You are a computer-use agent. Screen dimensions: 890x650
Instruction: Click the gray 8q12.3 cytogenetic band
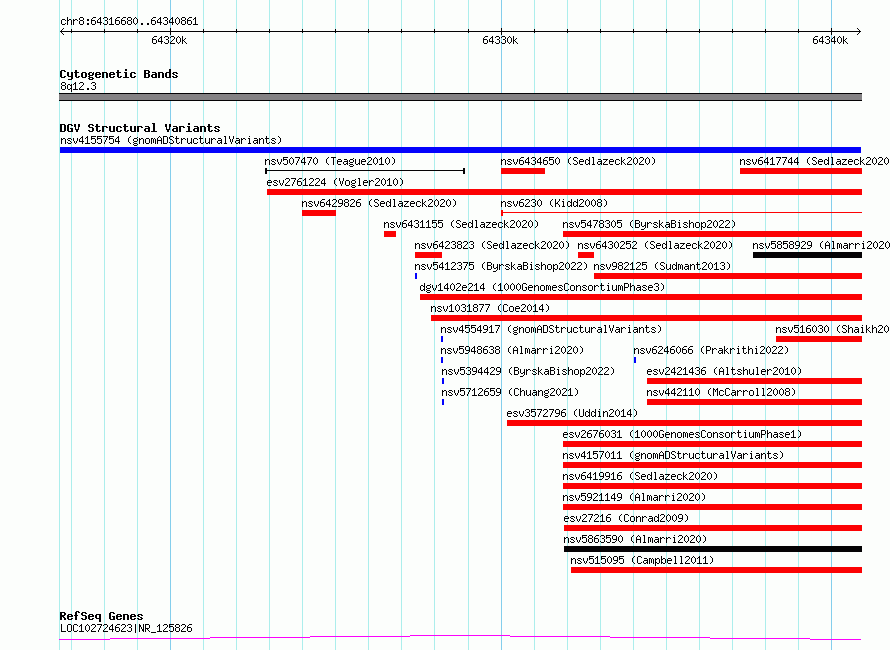tap(460, 97)
